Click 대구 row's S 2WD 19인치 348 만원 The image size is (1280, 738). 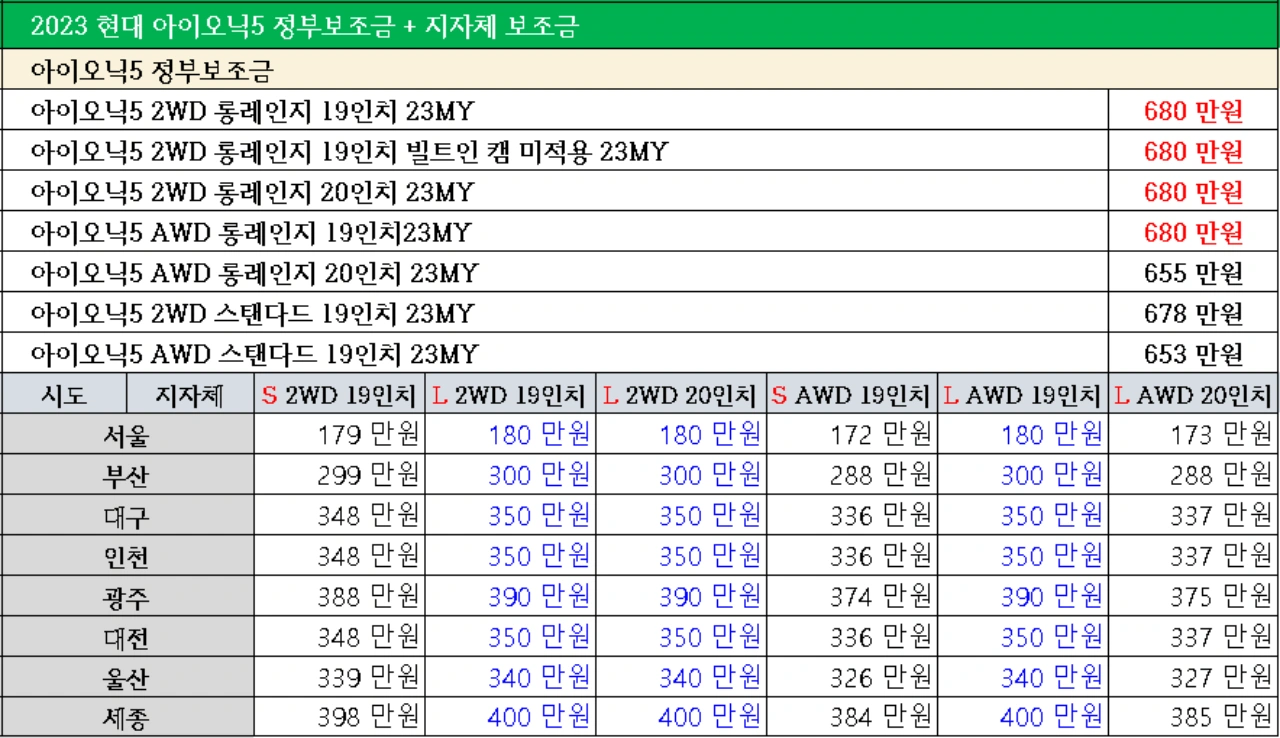(x=369, y=516)
